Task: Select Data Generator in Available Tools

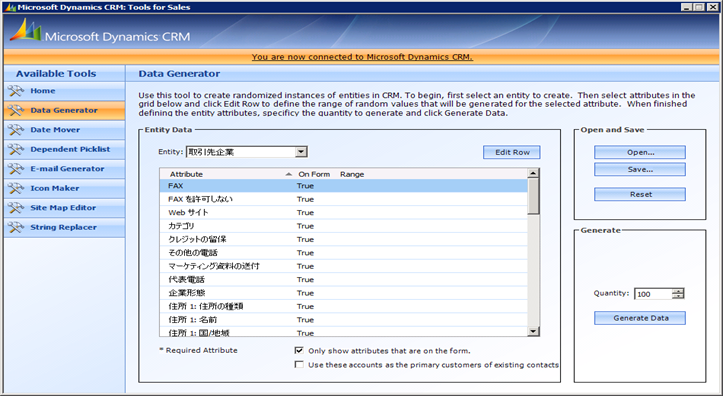Action: [x=65, y=110]
